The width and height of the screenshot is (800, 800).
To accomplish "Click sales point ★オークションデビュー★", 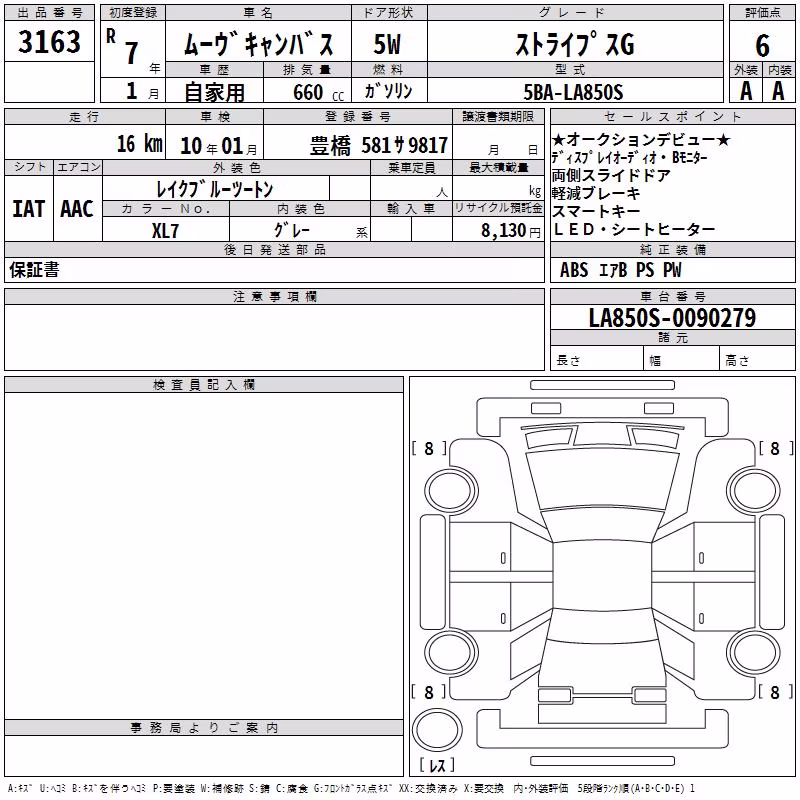I will click(x=641, y=139).
